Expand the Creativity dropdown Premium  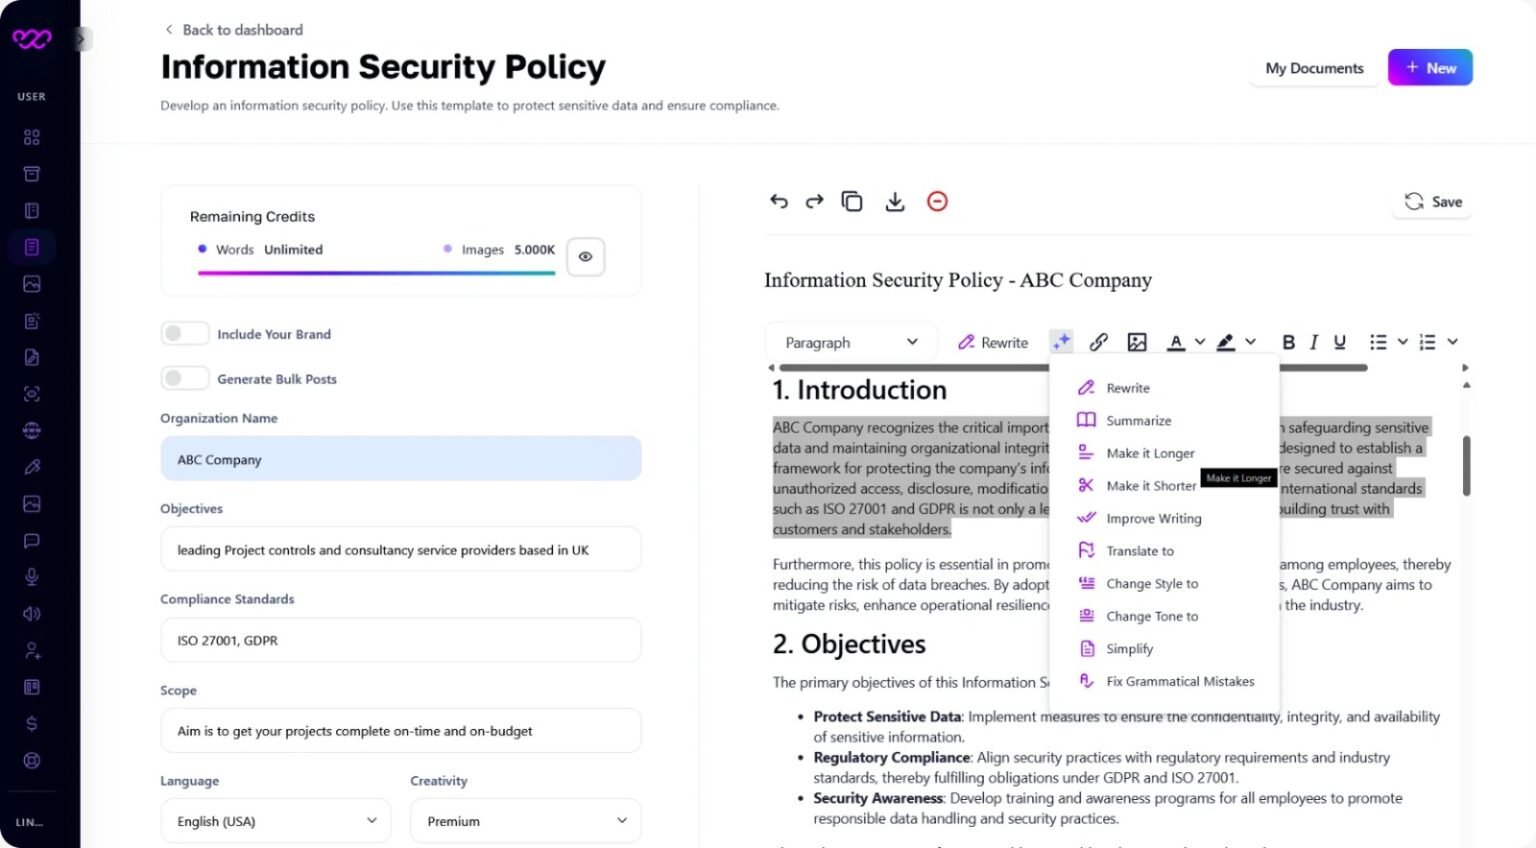click(526, 821)
